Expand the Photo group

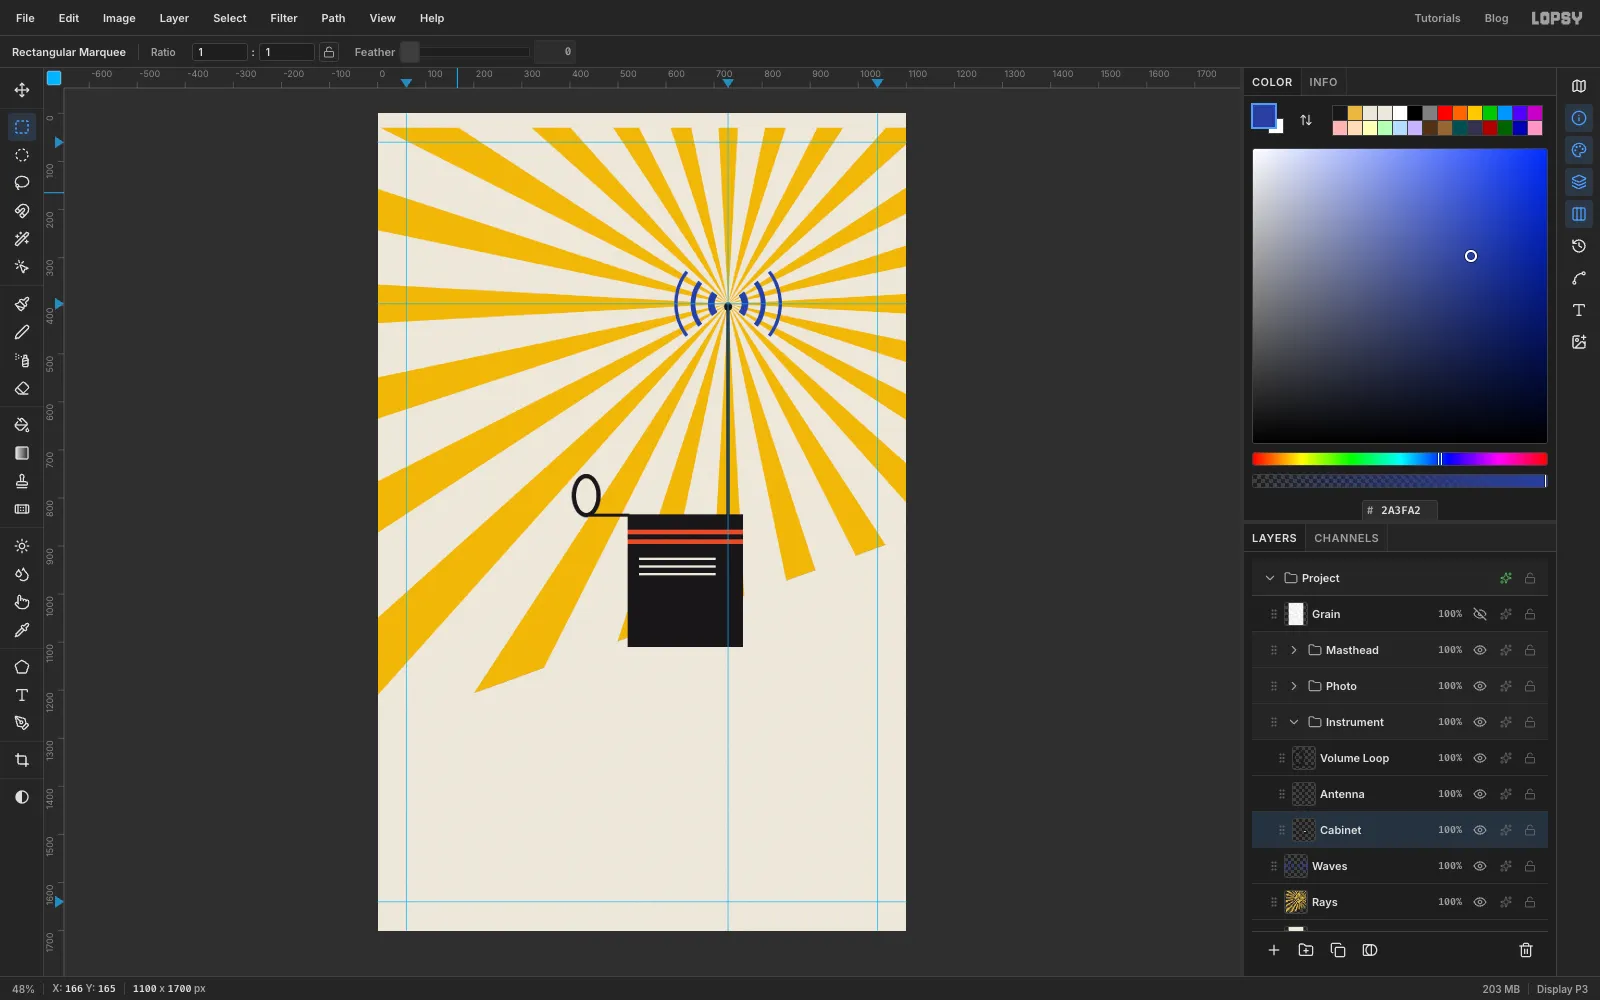tap(1294, 686)
